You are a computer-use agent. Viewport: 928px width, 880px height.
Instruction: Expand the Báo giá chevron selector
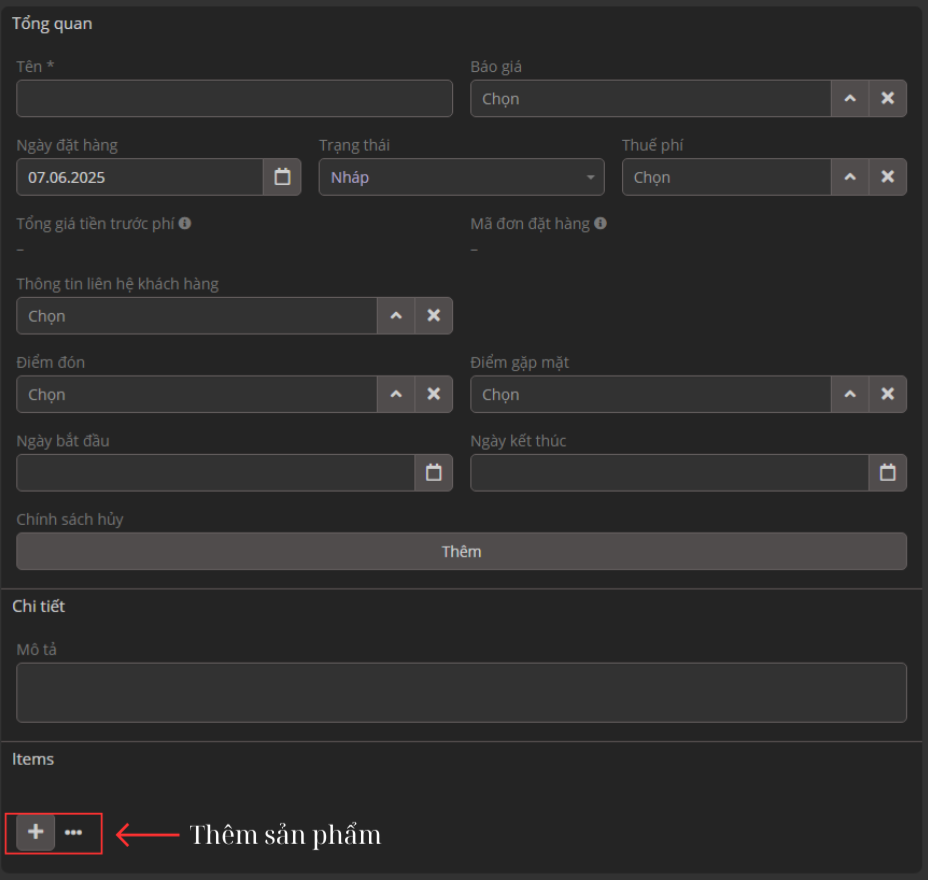pos(849,99)
